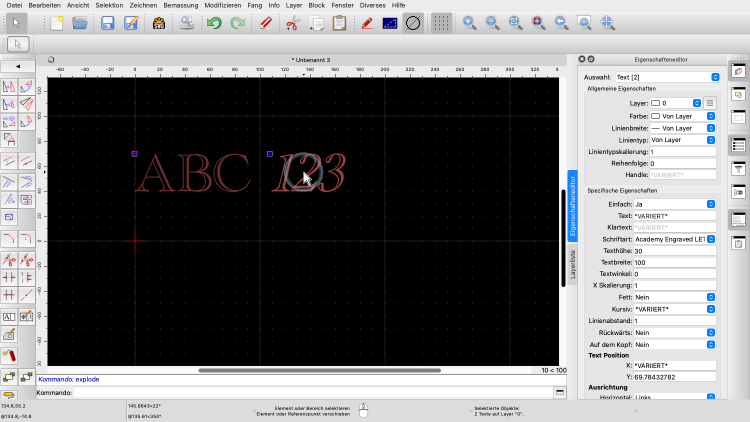Click the green Redo arrow
The height and width of the screenshot is (422, 750).
click(237, 22)
